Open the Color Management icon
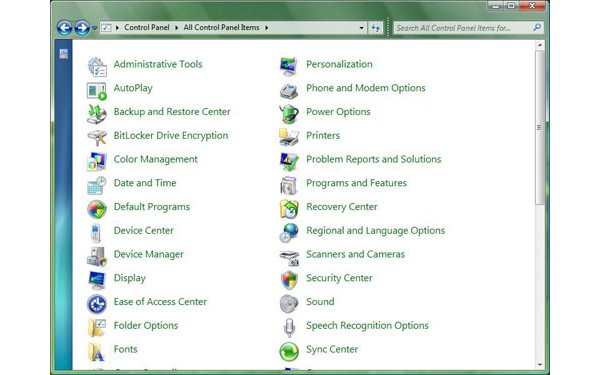This screenshot has height=375, width=600. pos(97,161)
